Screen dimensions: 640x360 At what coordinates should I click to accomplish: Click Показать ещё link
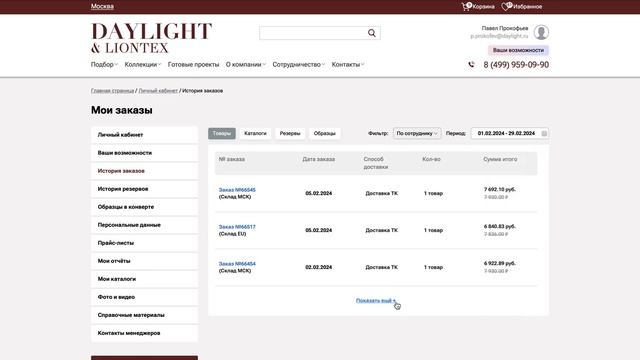click(x=376, y=300)
